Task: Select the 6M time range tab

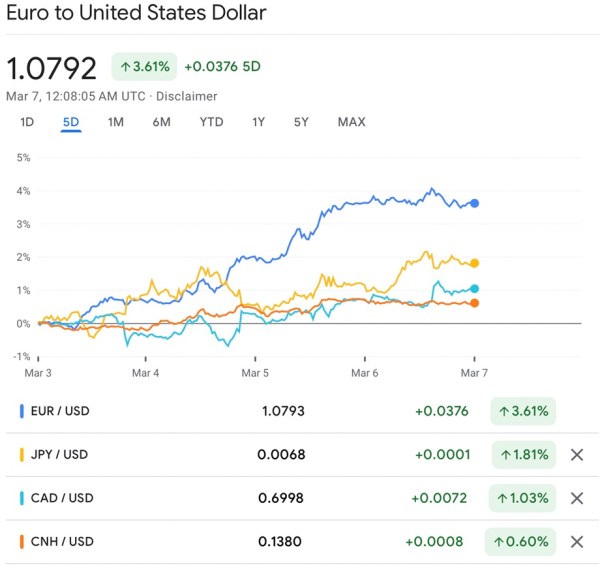Action: point(161,122)
